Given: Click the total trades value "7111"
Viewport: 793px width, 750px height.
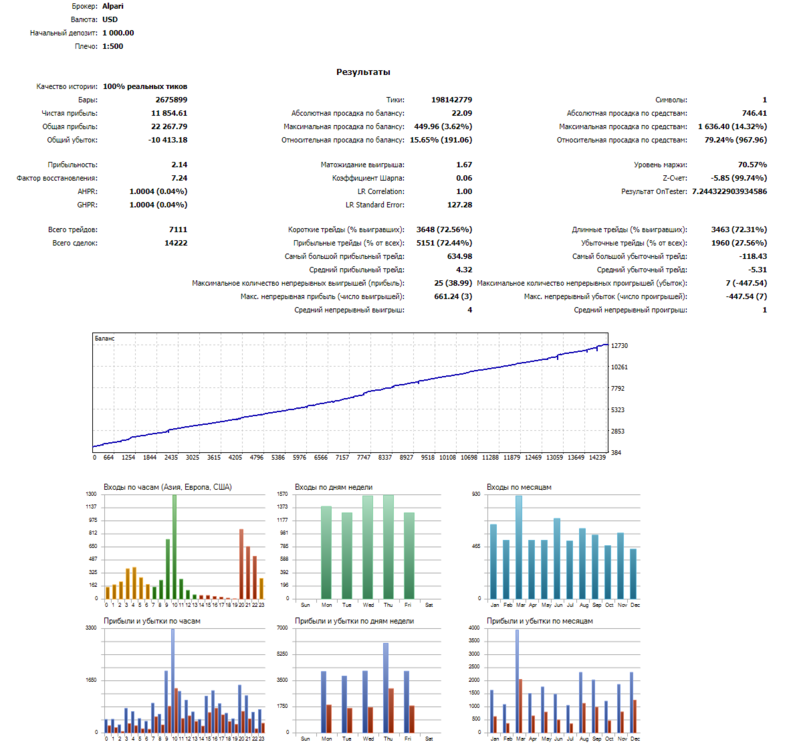Looking at the screenshot, I should tap(178, 230).
